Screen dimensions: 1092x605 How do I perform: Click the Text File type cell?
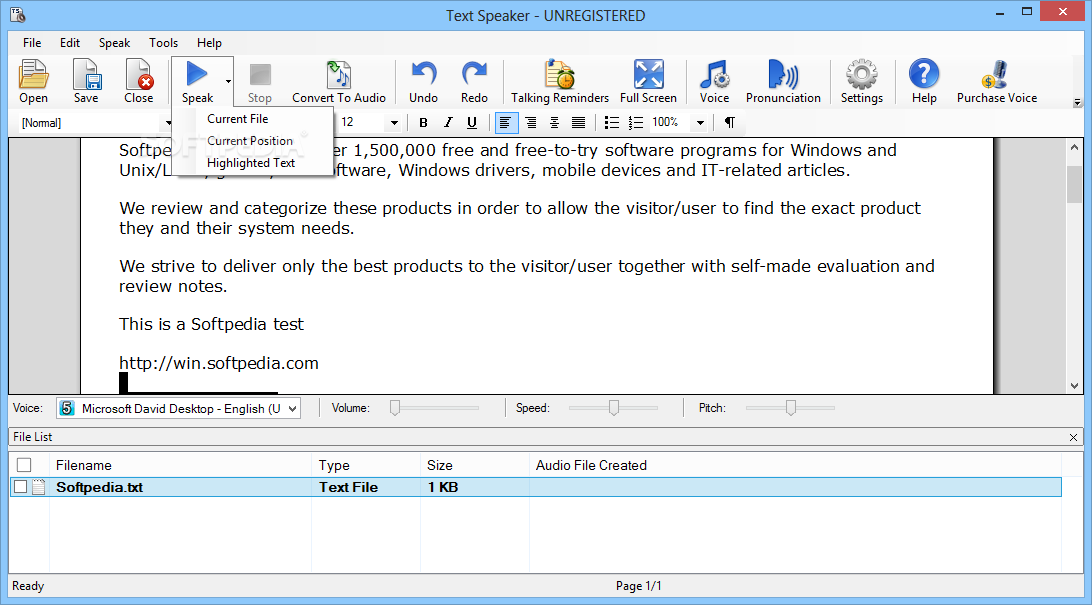click(x=348, y=487)
